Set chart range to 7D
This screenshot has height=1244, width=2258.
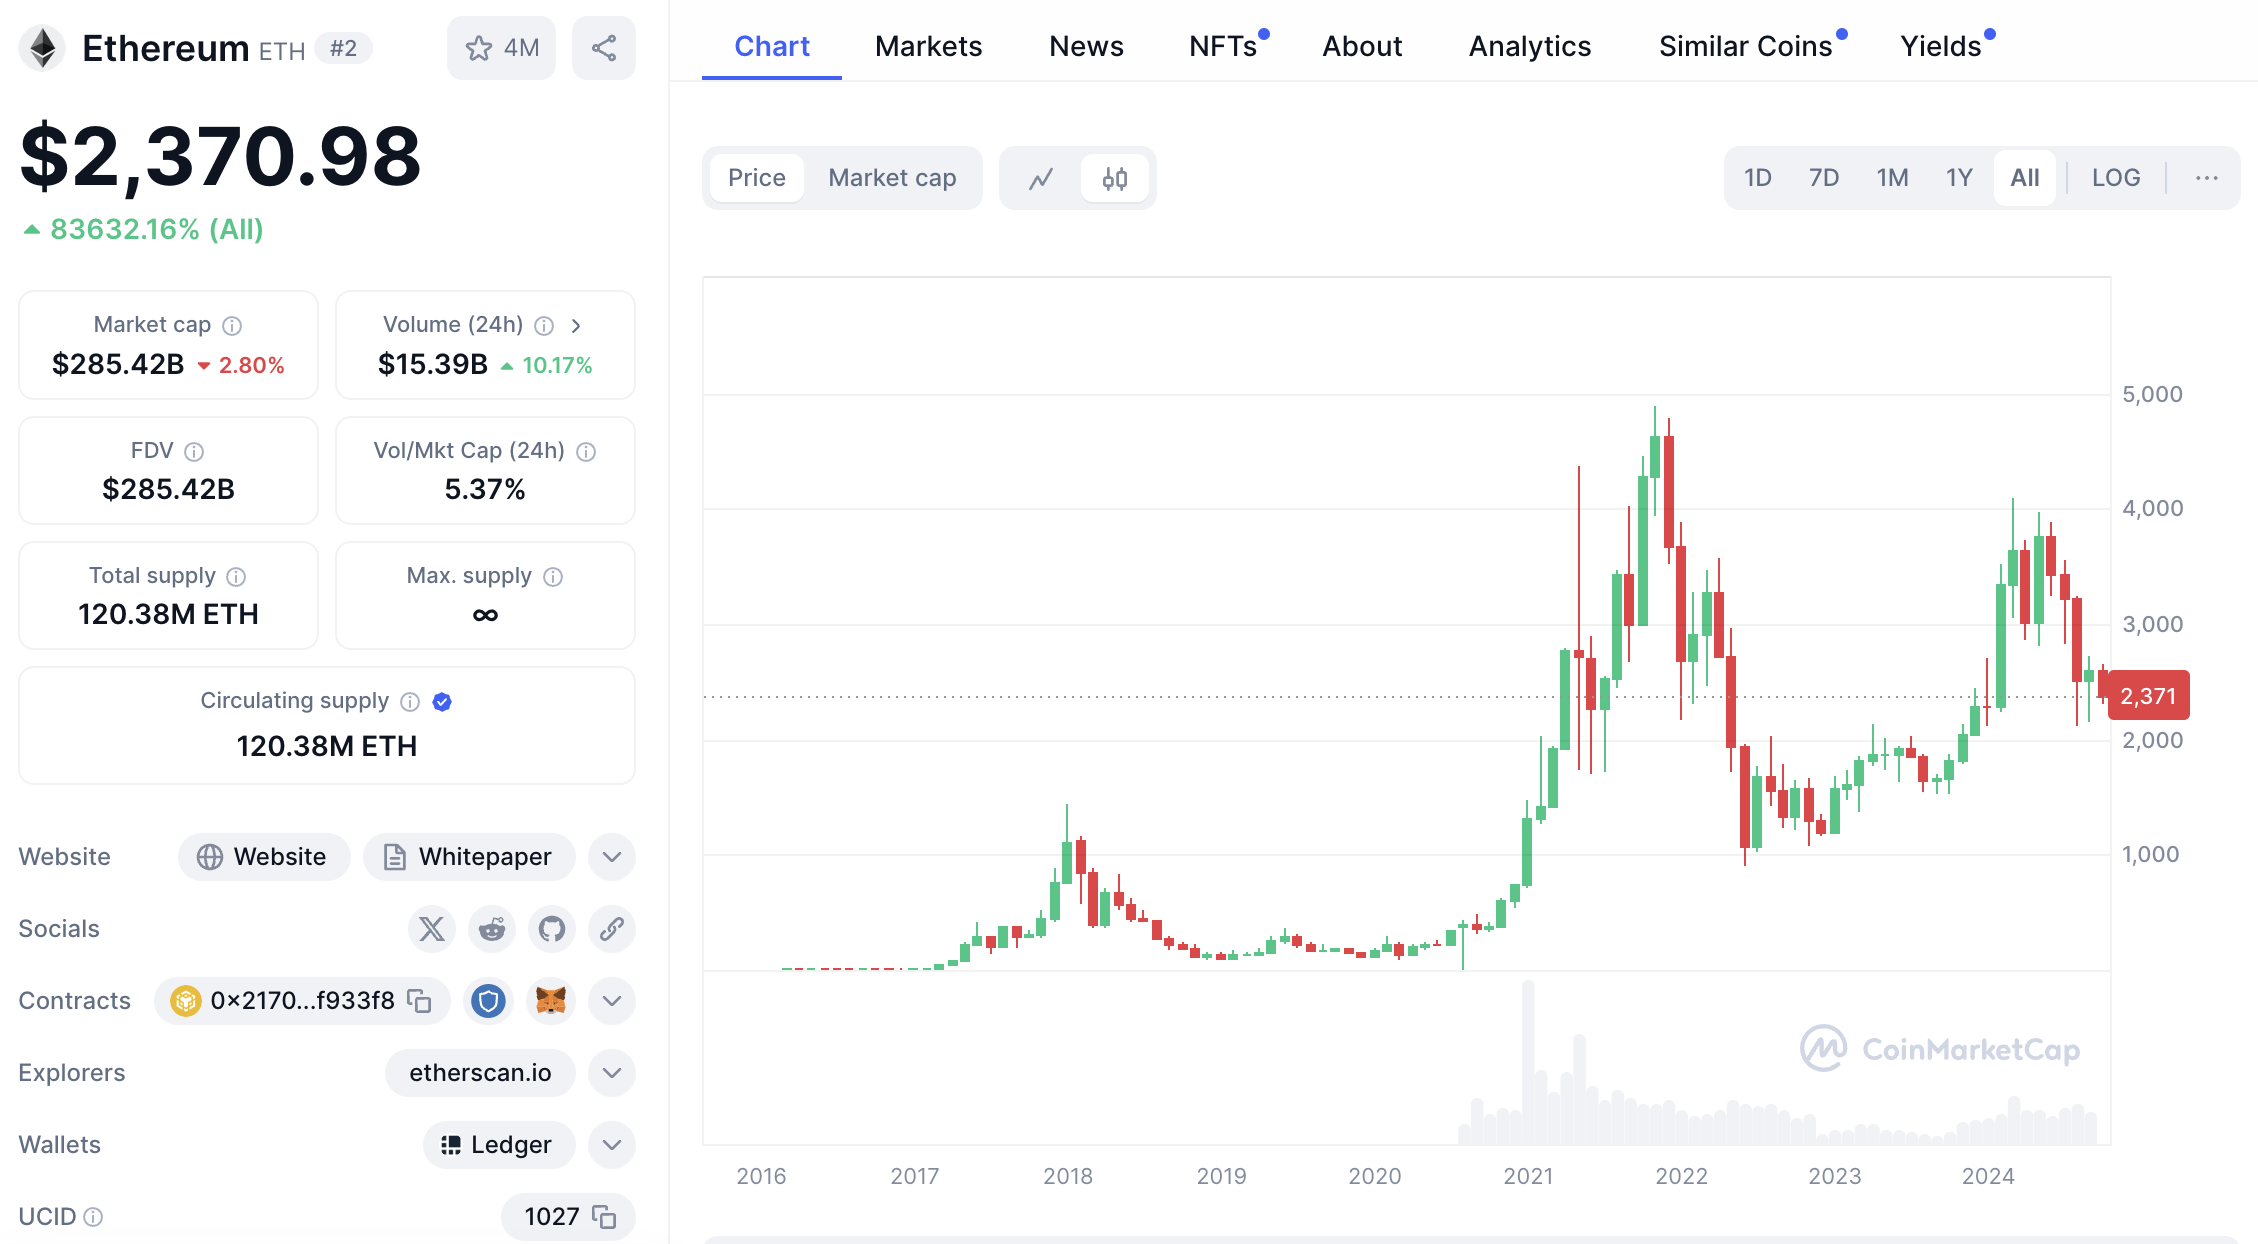click(1824, 178)
